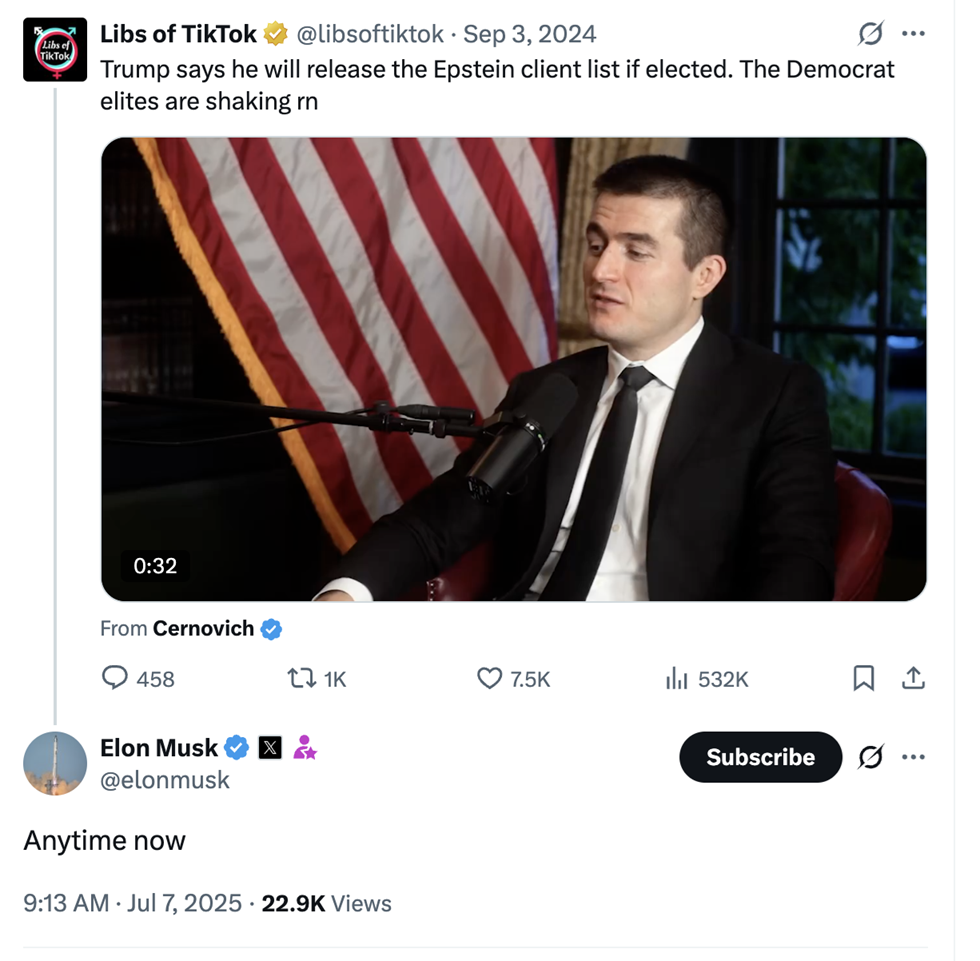Share the Libs of TikTok post
The image size is (980, 961).
(x=913, y=679)
